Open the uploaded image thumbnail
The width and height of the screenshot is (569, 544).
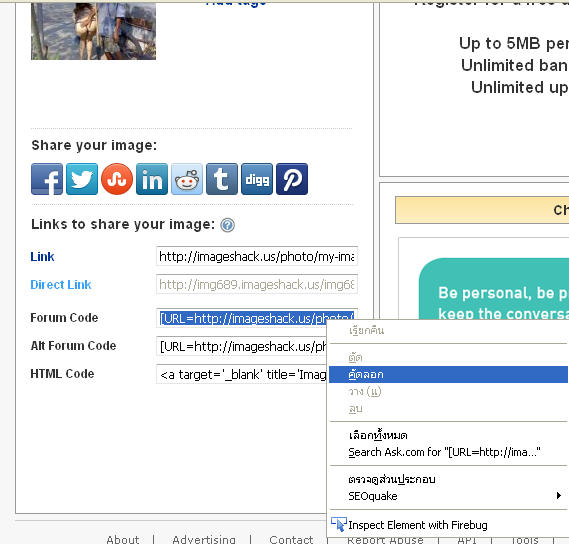pos(93,31)
